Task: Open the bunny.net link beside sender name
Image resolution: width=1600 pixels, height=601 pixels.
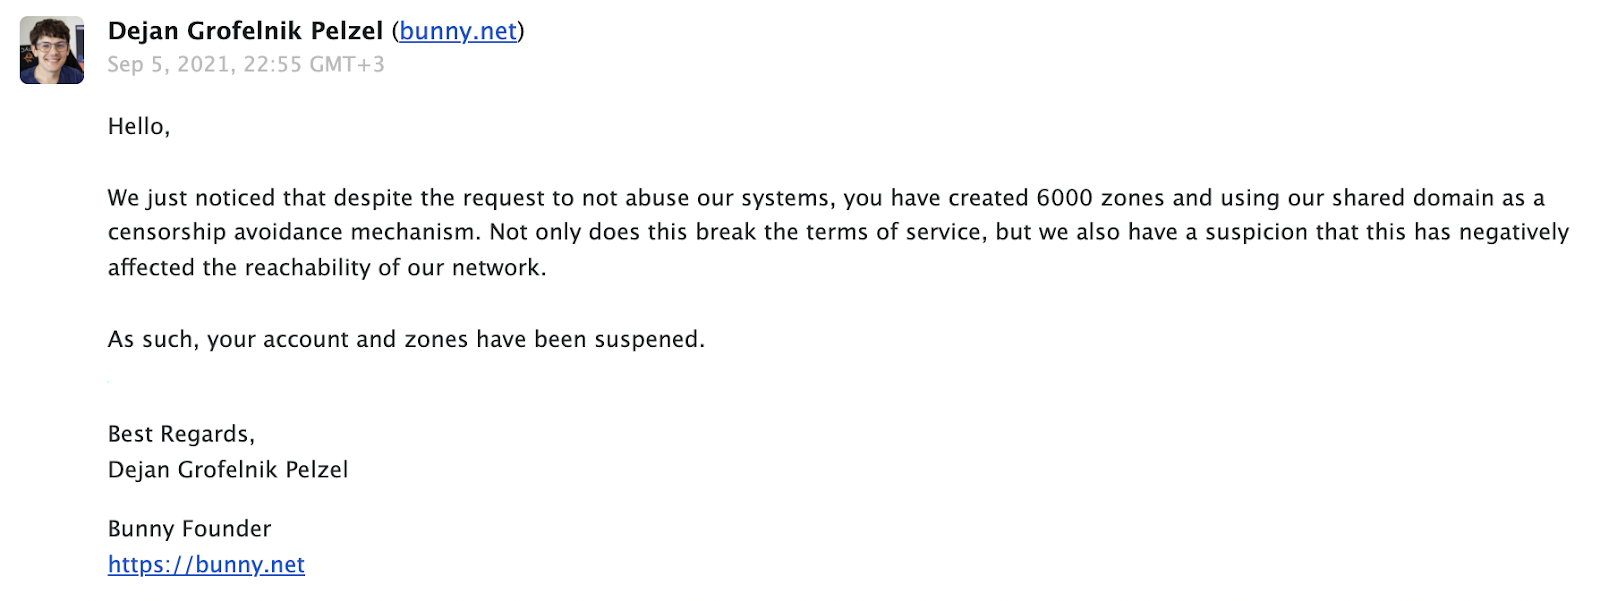Action: click(458, 32)
